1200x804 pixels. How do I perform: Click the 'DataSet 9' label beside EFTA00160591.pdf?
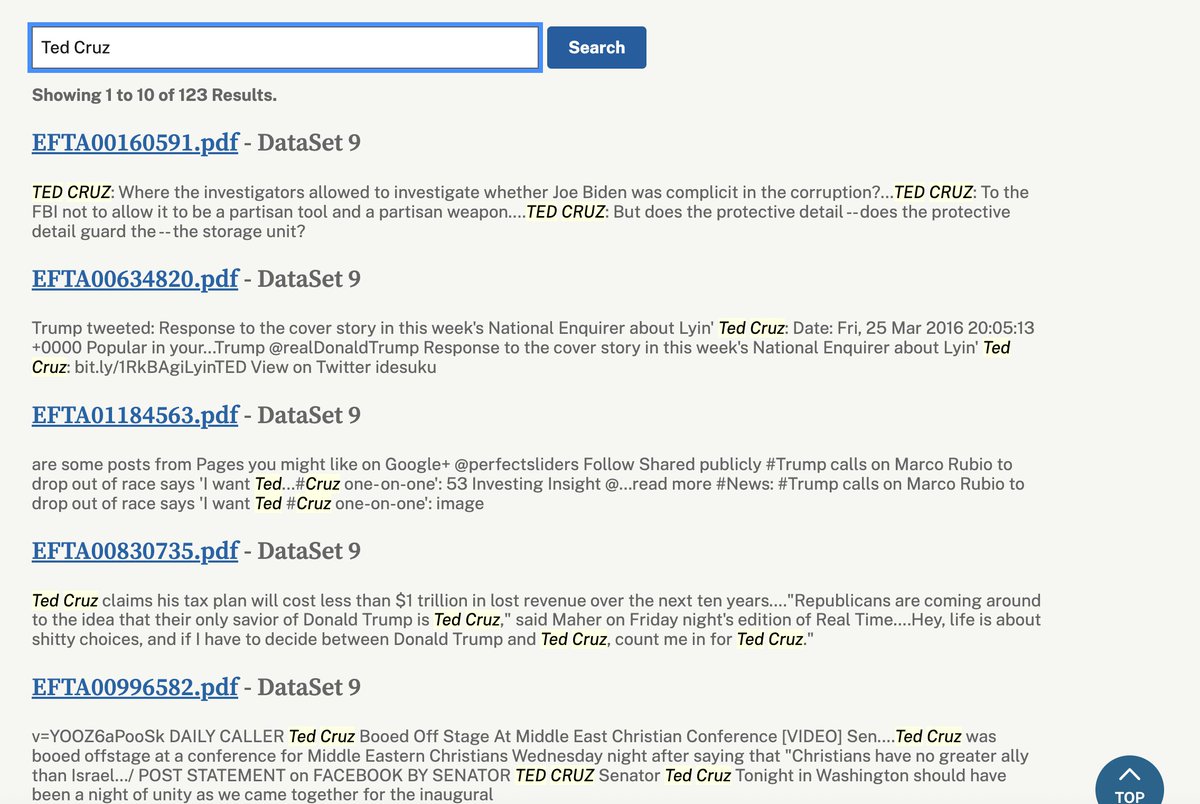(309, 143)
